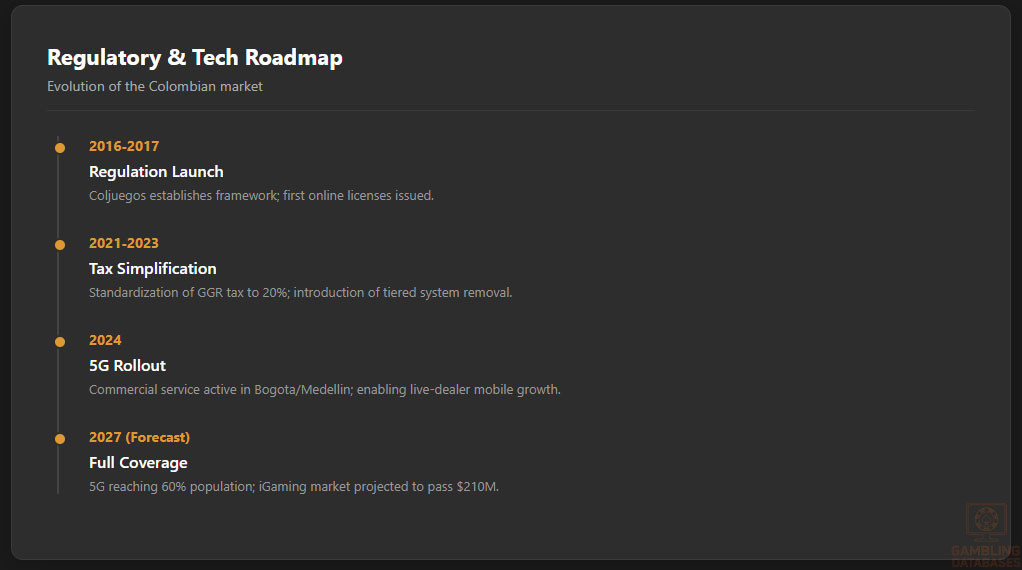Click the 5G Rollout heading

(x=127, y=366)
